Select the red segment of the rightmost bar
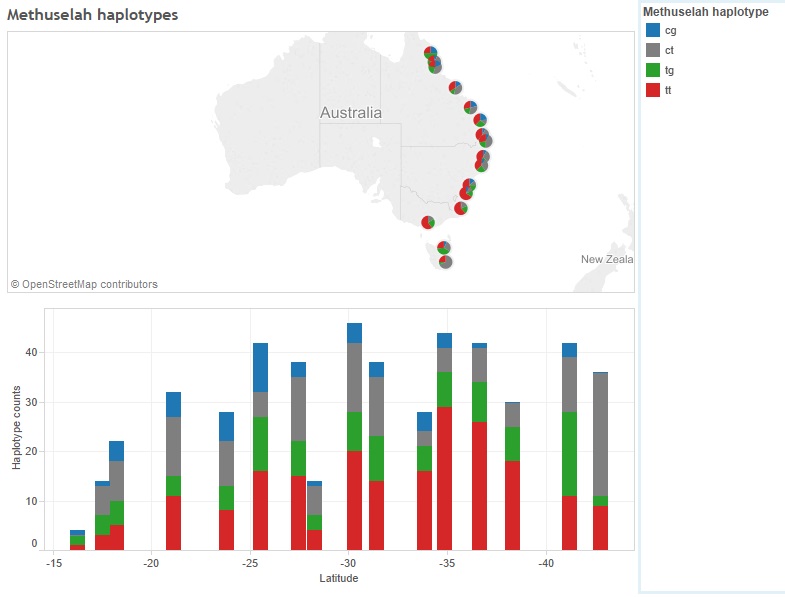 click(601, 527)
